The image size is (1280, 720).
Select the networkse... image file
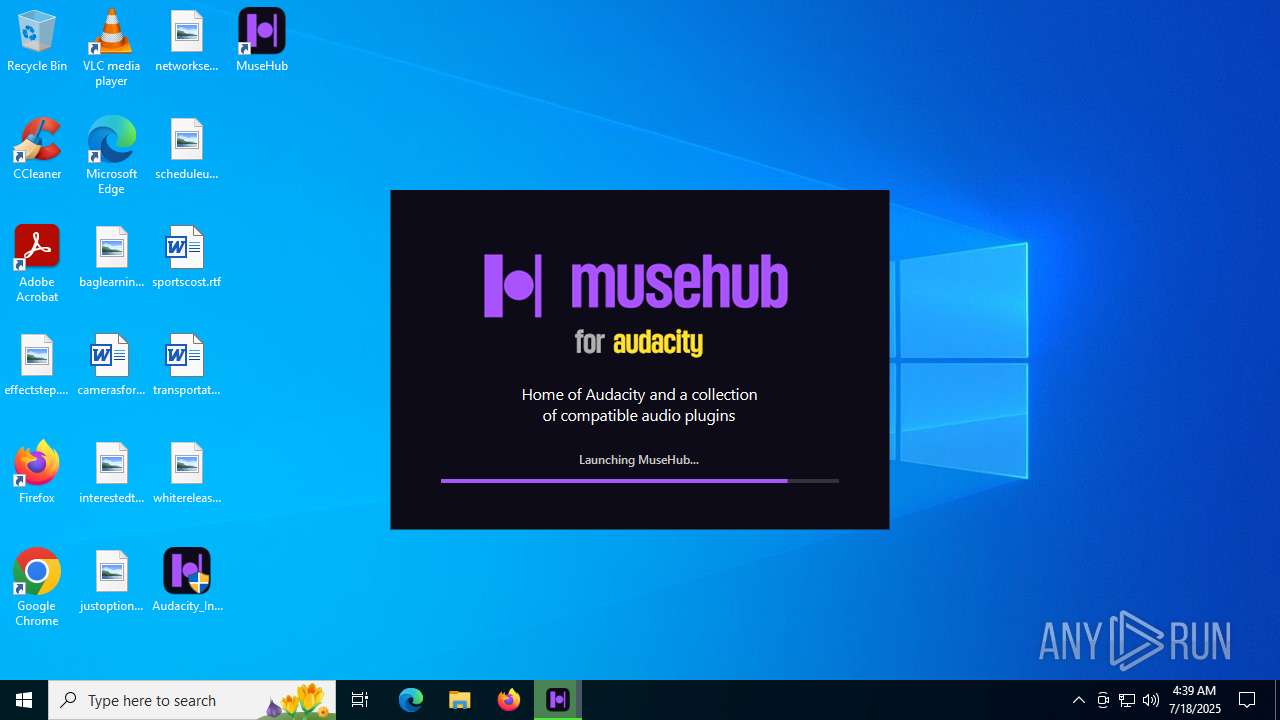(x=187, y=41)
